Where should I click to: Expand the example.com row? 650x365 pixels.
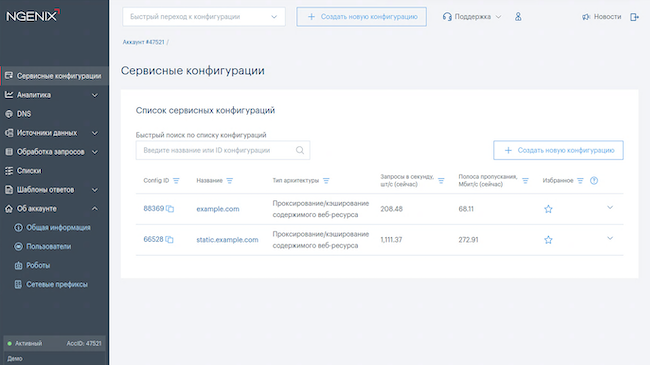(610, 207)
